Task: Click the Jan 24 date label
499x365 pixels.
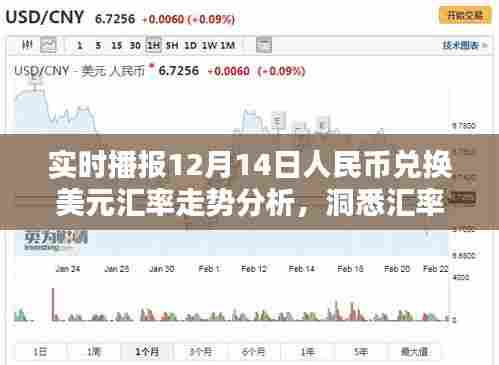Action: click(68, 269)
